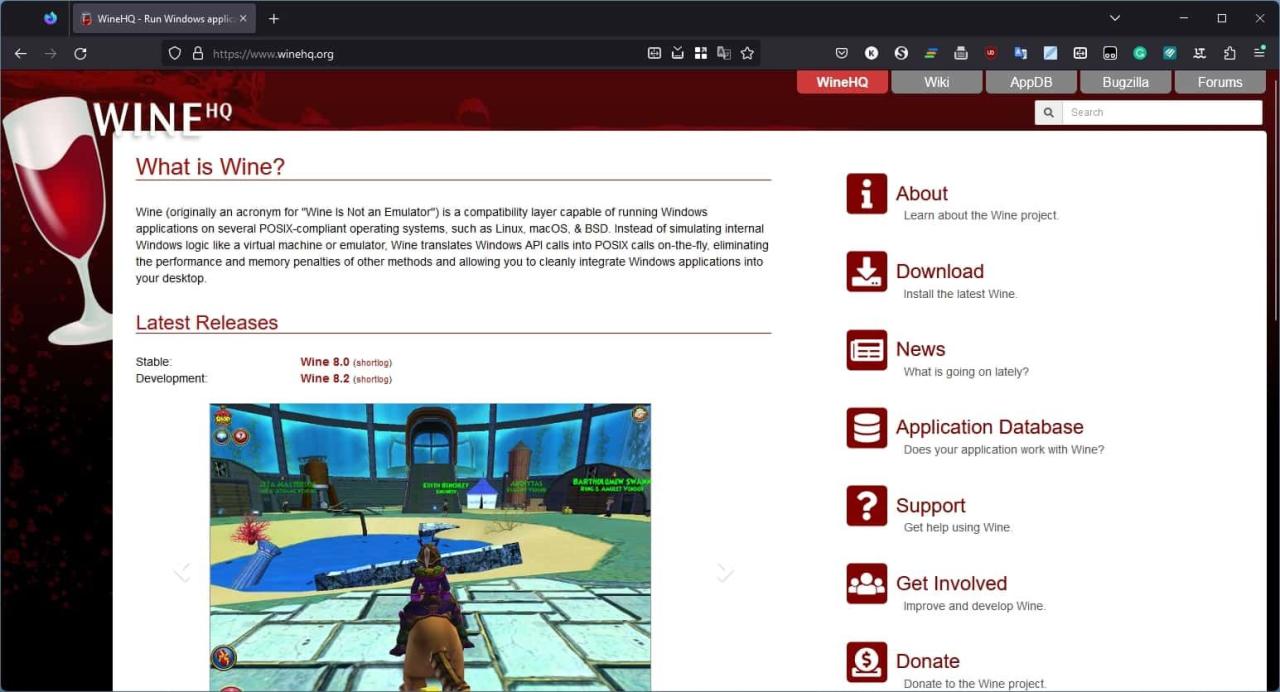The width and height of the screenshot is (1280, 692).
Task: Open the Wine 8.0 stable release link
Action: pos(325,362)
